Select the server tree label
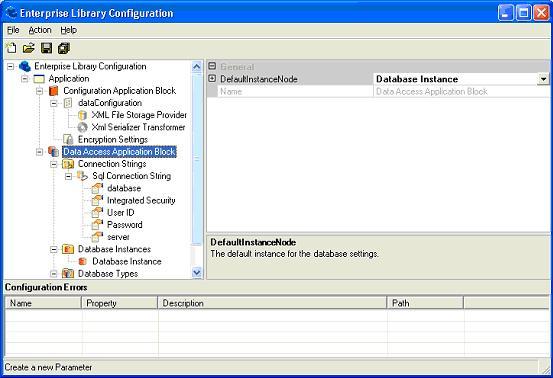The width and height of the screenshot is (553, 378). [x=118, y=237]
